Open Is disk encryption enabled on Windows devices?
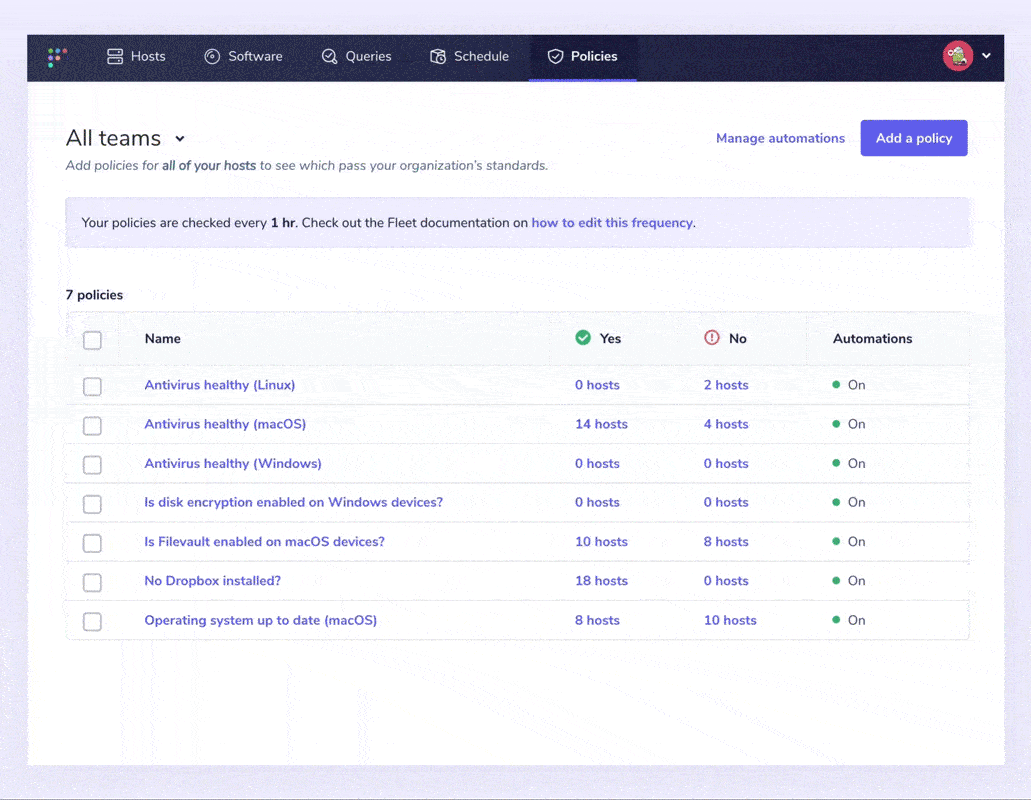Image resolution: width=1031 pixels, height=800 pixels. click(x=293, y=502)
